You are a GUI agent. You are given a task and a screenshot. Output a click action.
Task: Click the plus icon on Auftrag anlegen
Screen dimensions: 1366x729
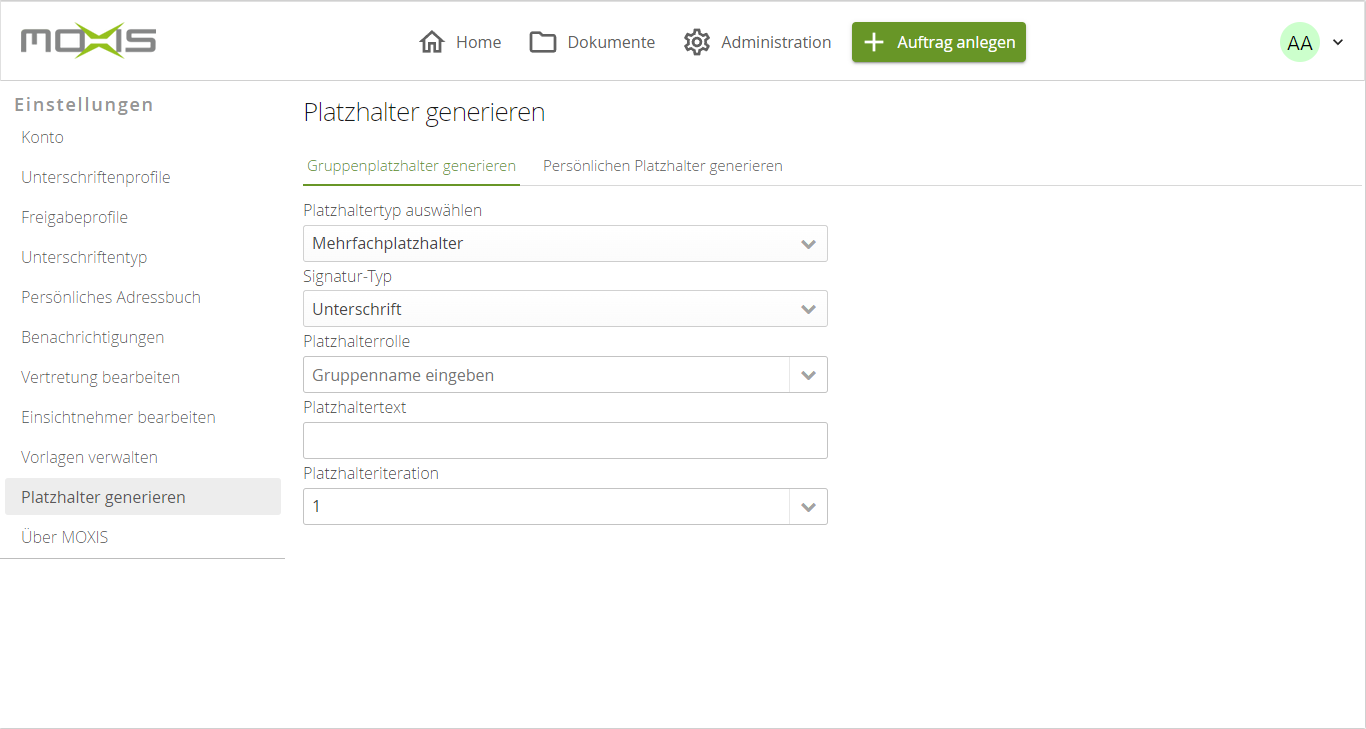pos(875,42)
